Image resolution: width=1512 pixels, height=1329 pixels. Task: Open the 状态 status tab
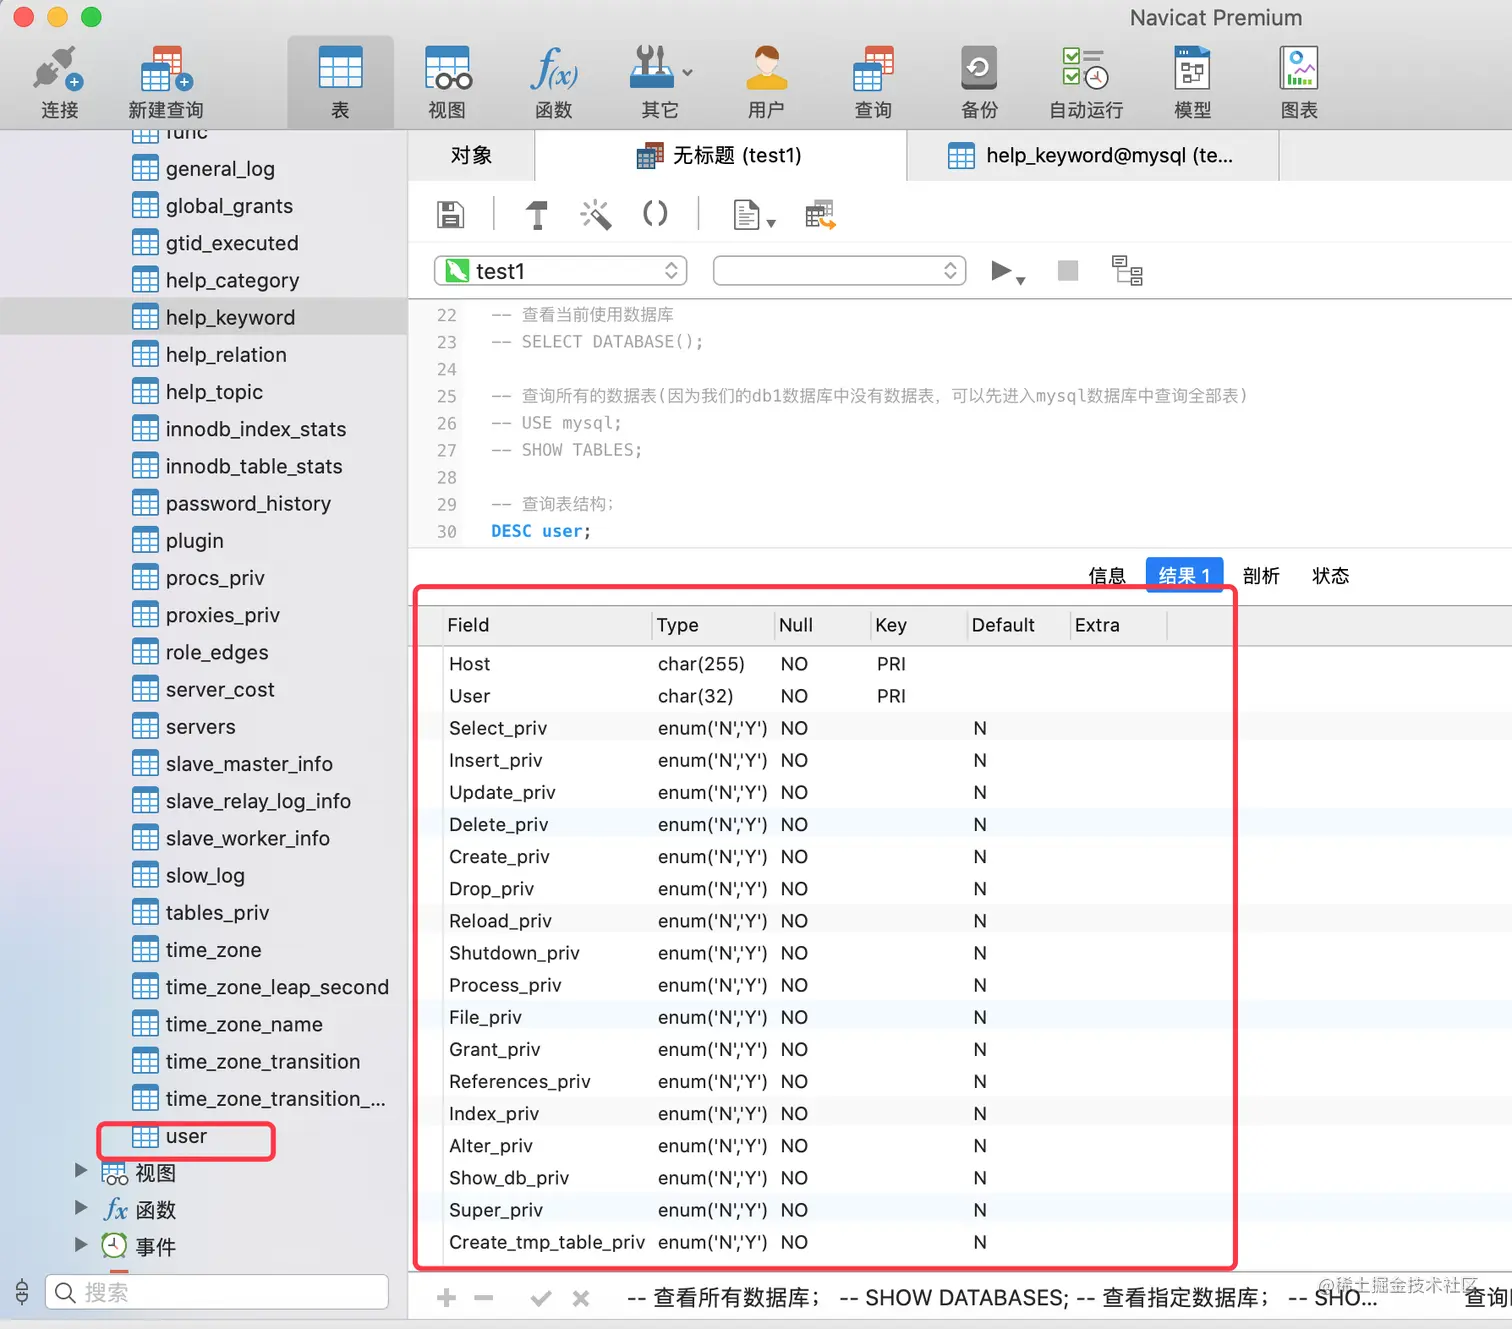(x=1330, y=575)
